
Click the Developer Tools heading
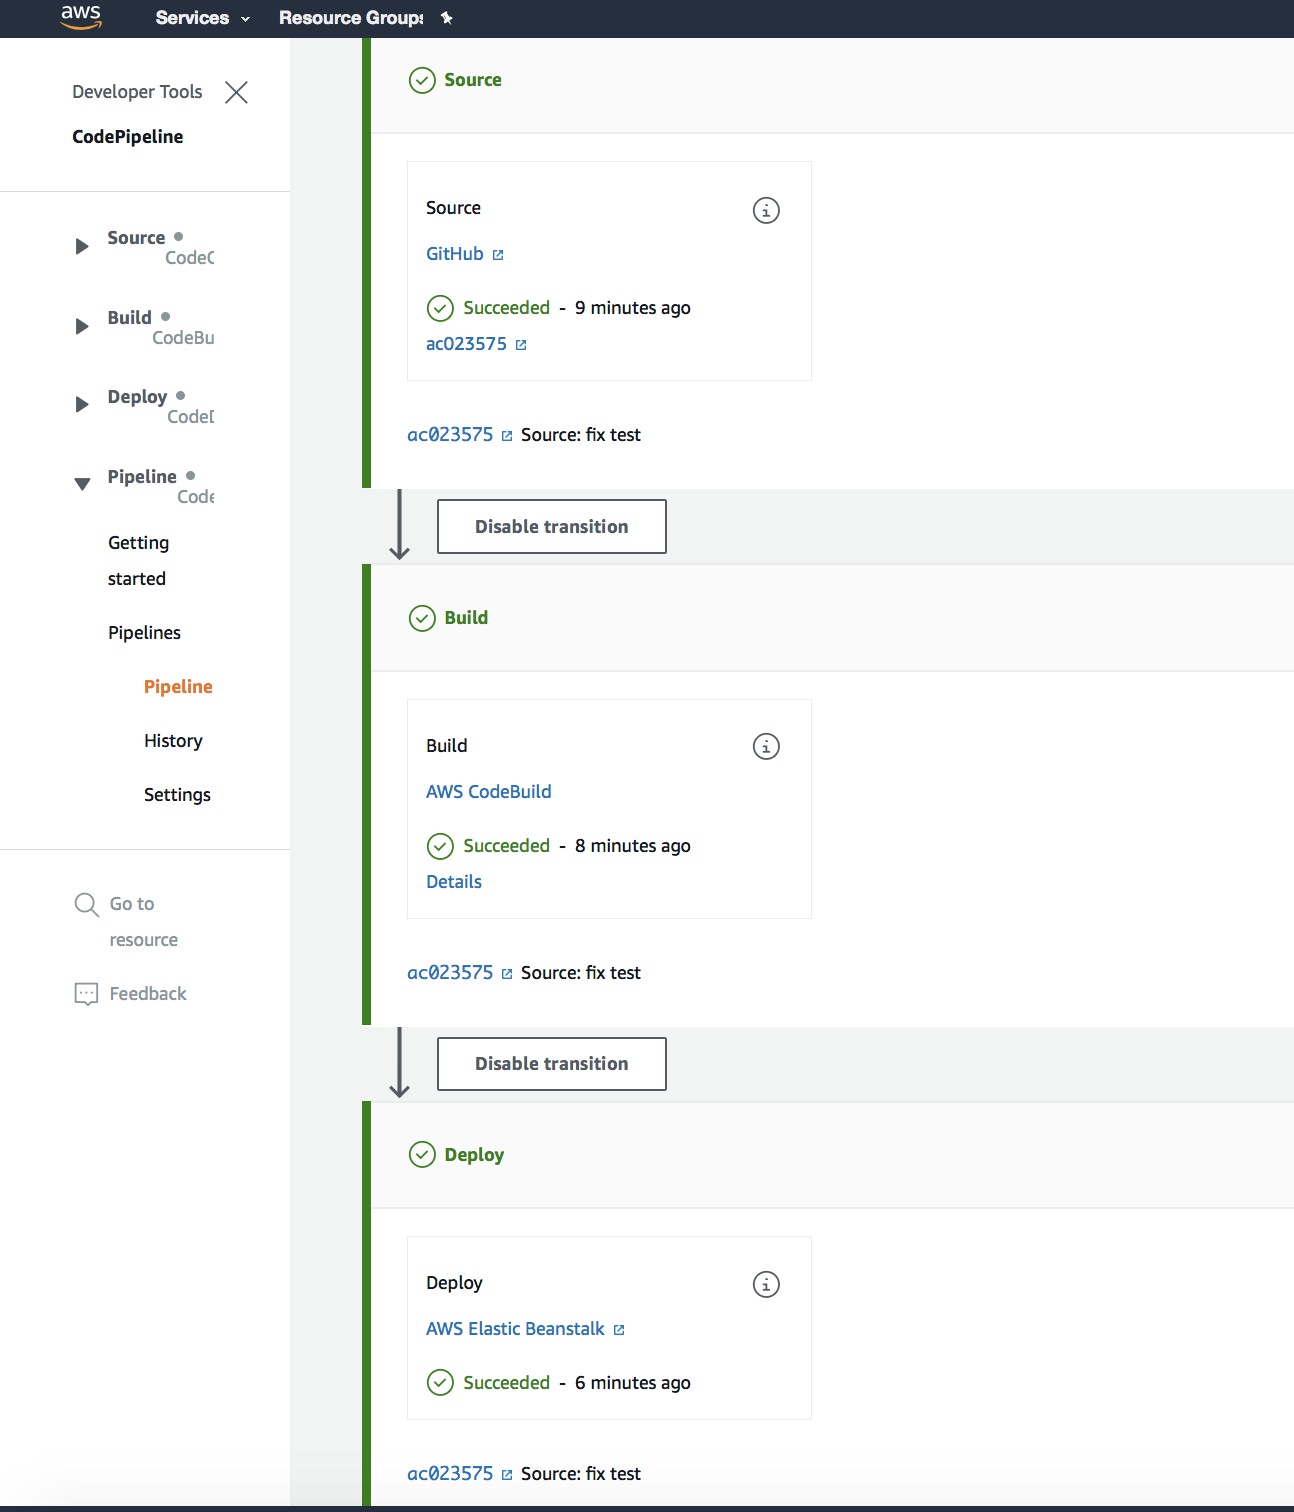[137, 92]
